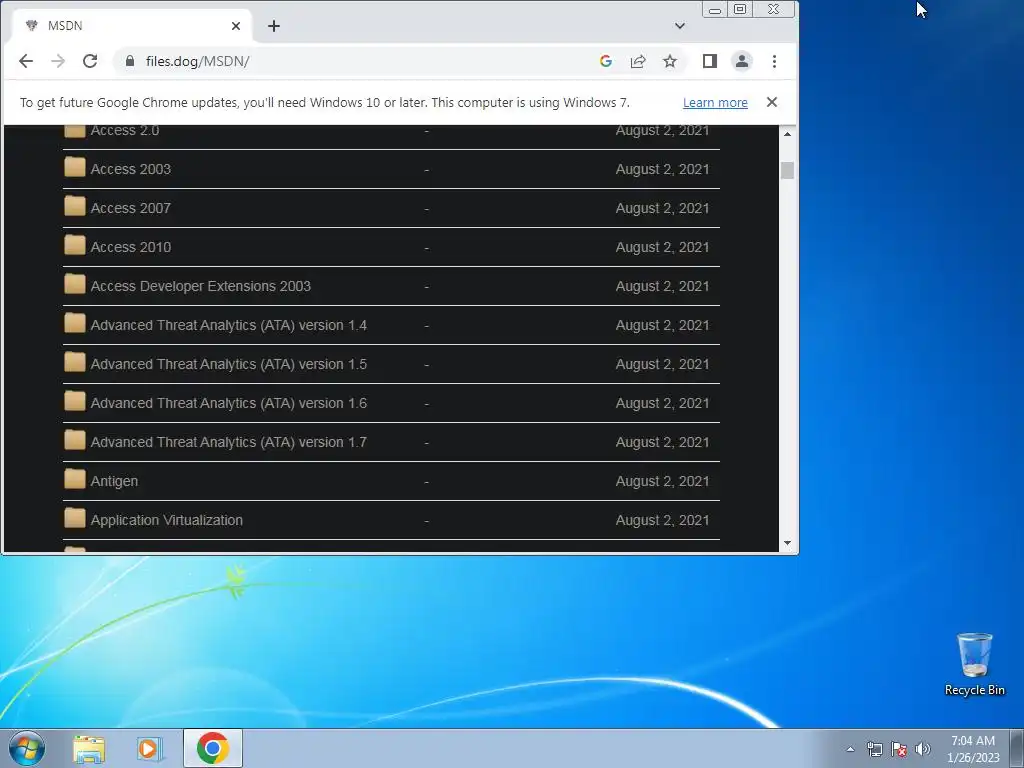Image resolution: width=1024 pixels, height=768 pixels.
Task: Click the date in the Antigen row
Action: (662, 481)
